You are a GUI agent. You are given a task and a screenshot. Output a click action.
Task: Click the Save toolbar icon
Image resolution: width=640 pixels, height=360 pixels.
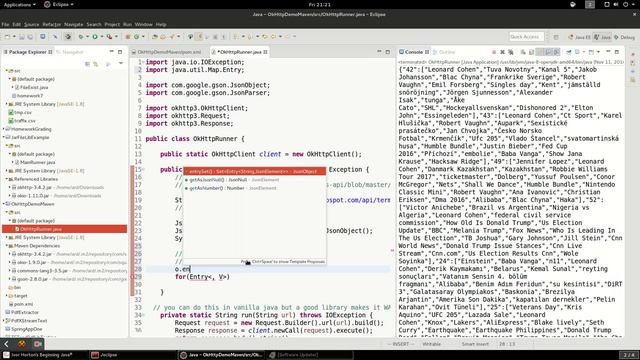(x=21, y=36)
